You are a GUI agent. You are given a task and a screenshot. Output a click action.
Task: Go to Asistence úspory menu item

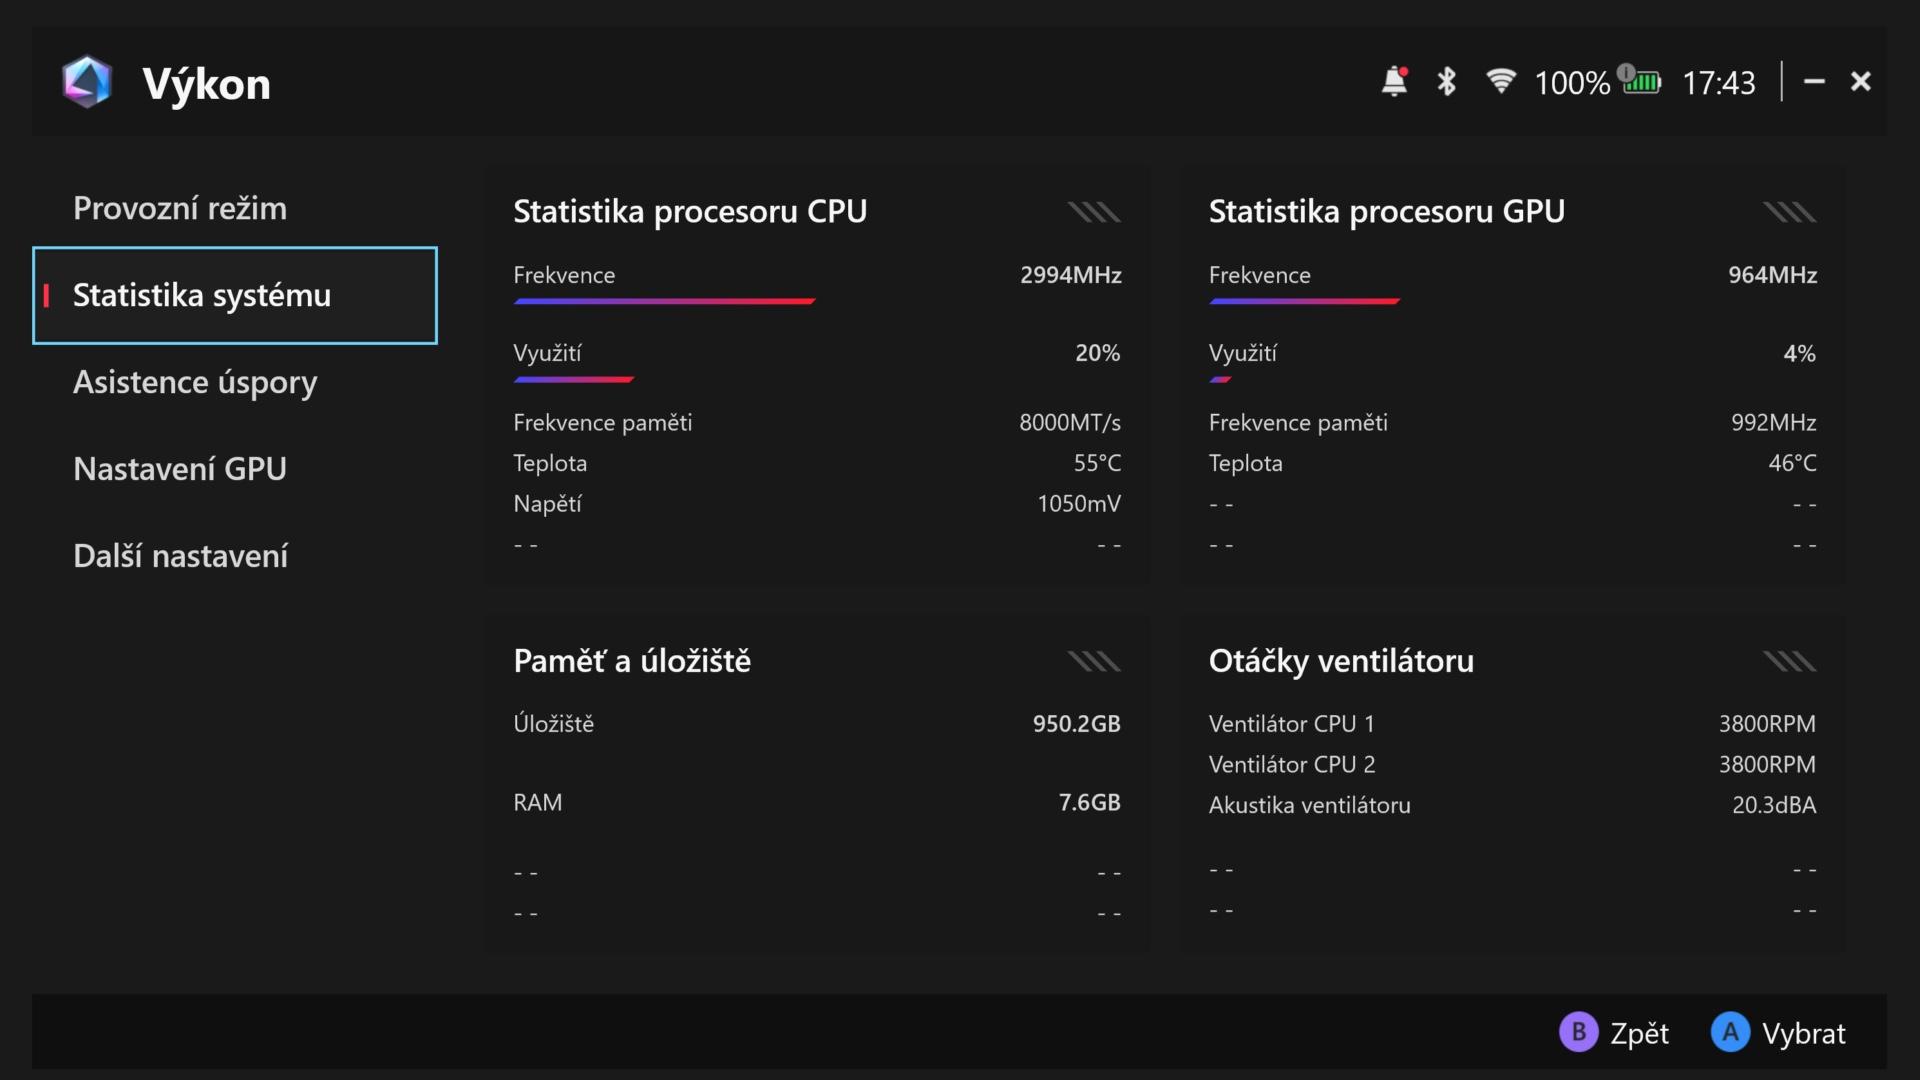[x=195, y=382]
